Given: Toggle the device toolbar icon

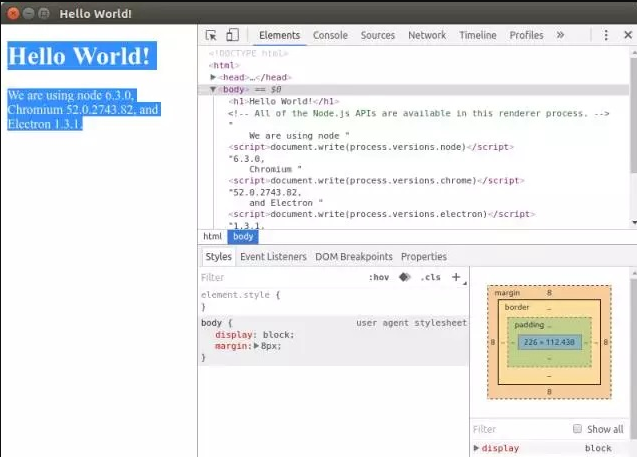Looking at the screenshot, I should 232,35.
